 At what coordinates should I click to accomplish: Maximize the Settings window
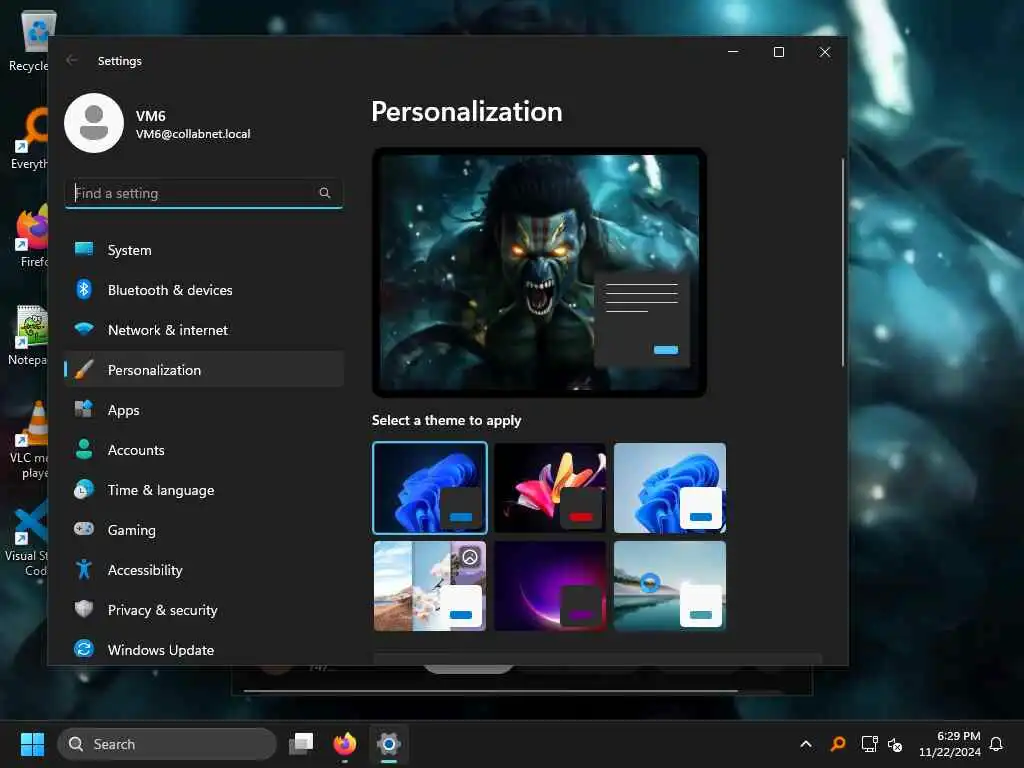click(x=779, y=52)
